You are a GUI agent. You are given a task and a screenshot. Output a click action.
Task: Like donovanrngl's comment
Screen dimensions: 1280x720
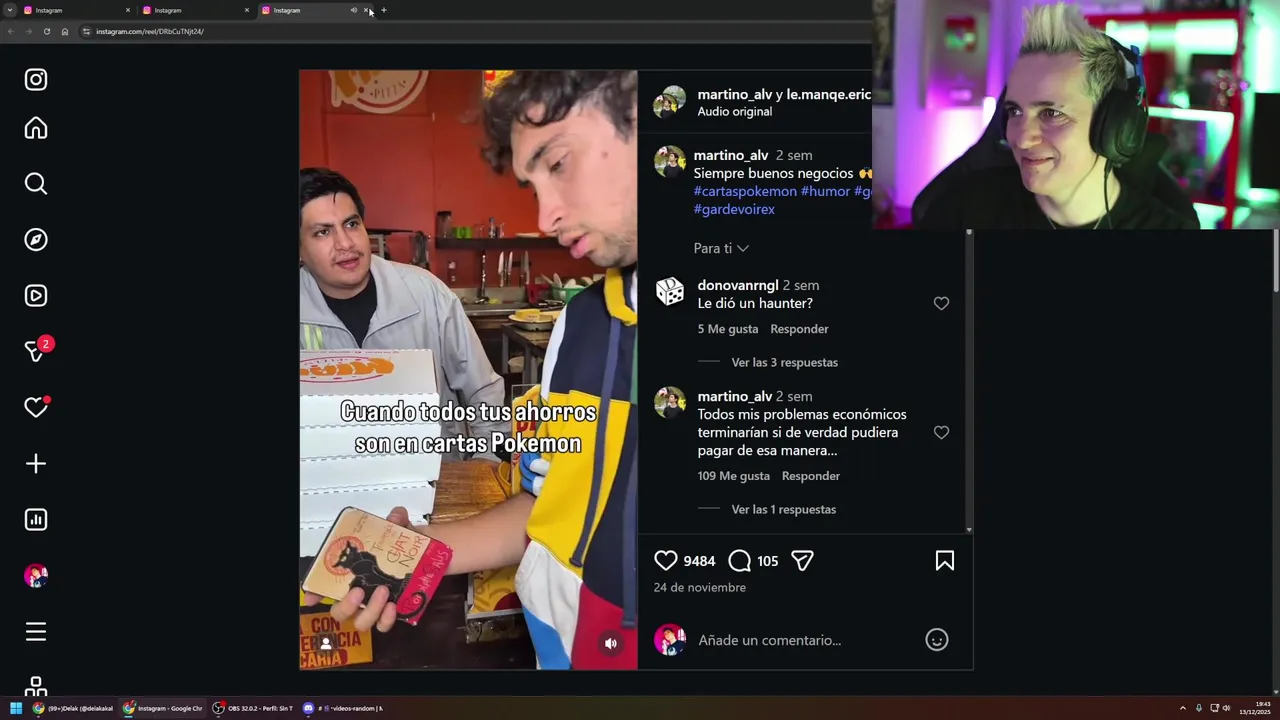pyautogui.click(x=941, y=303)
